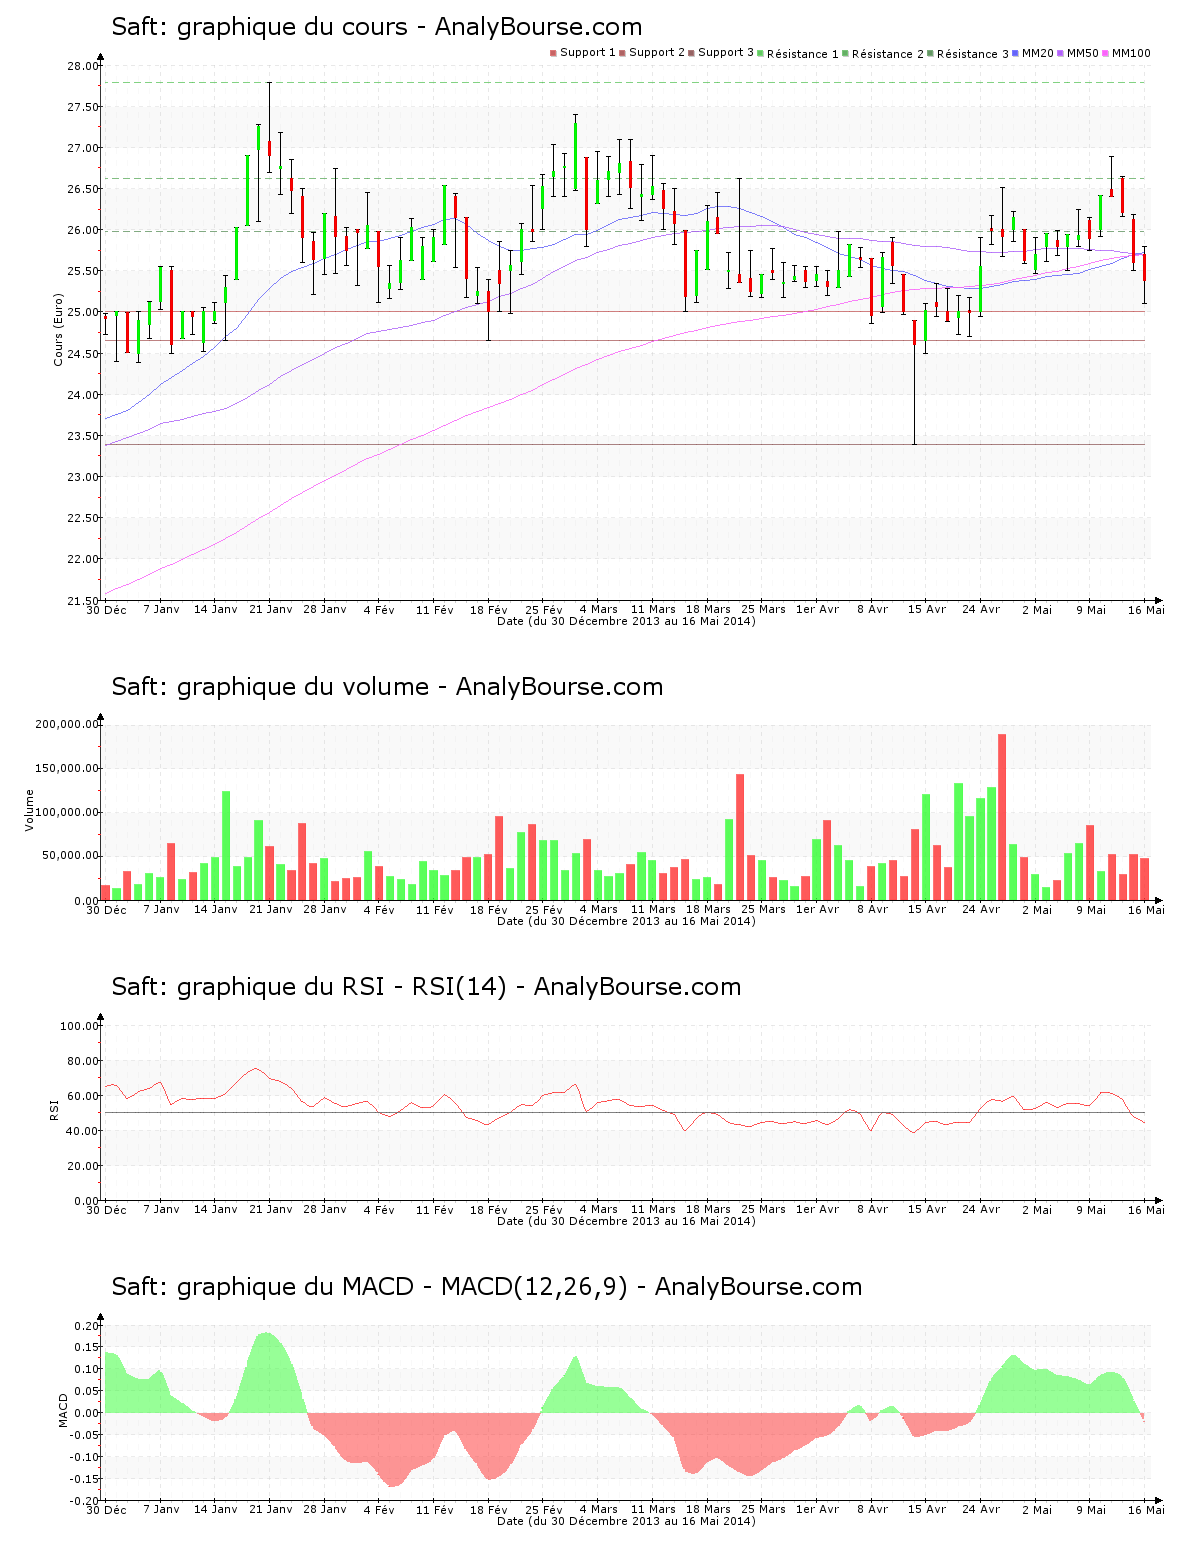Click the 'Cours (Euro)' y-axis label
This screenshot has width=1200, height=1550.
(x=58, y=329)
